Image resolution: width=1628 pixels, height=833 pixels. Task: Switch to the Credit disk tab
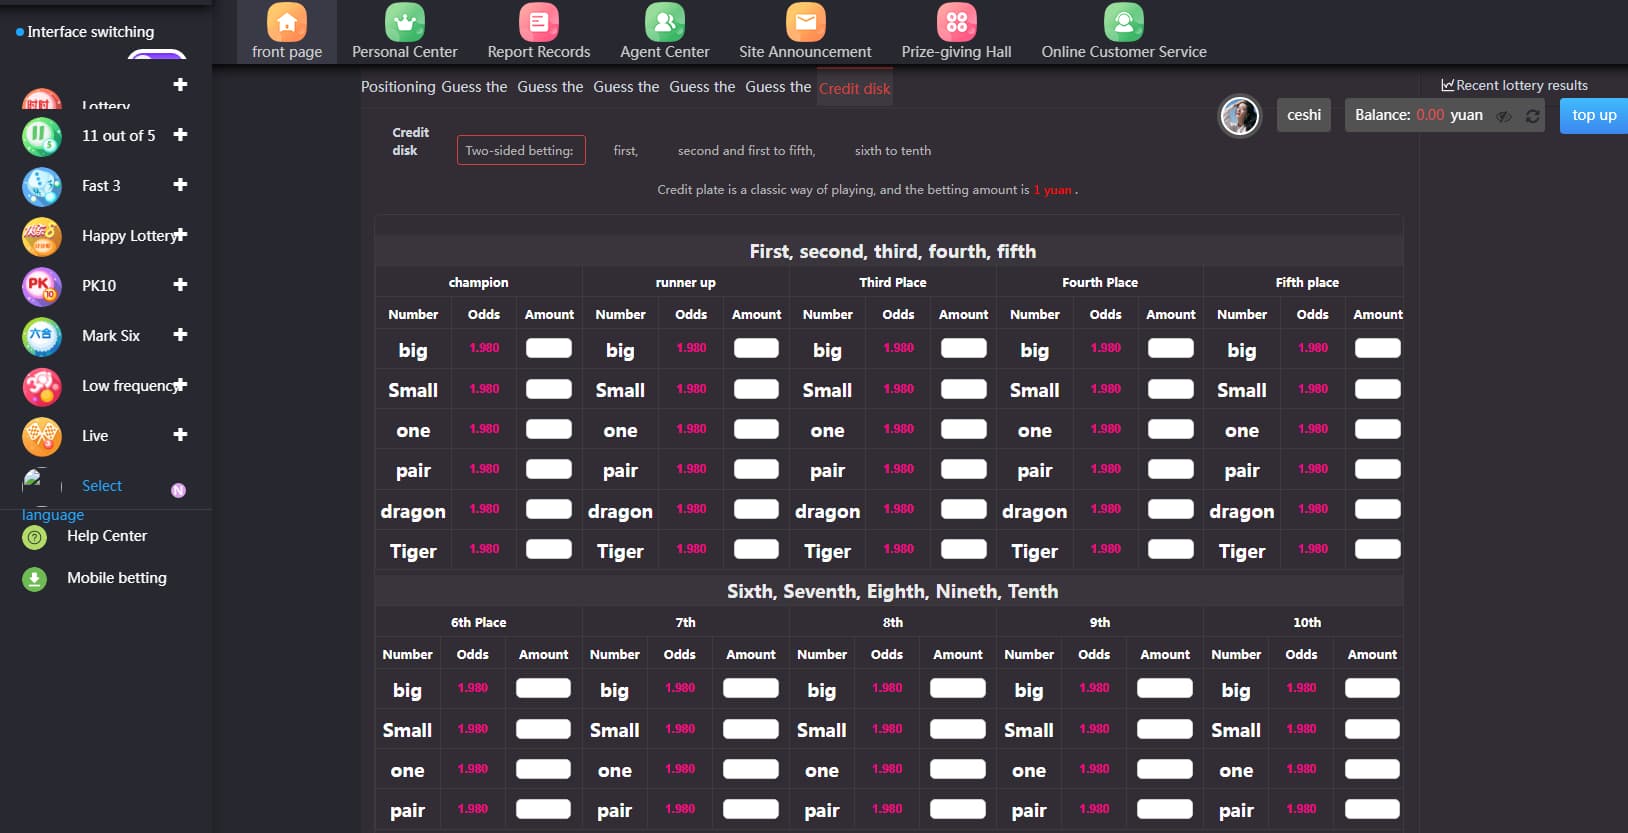pos(854,88)
